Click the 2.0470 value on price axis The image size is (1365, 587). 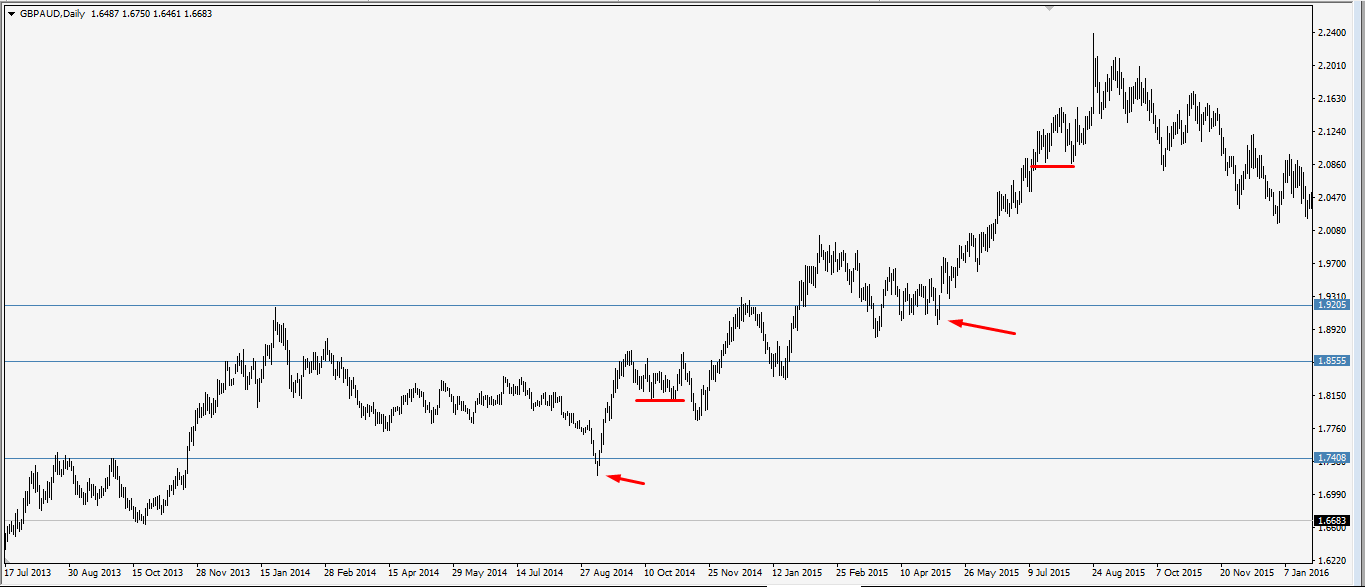pyautogui.click(x=1331, y=197)
